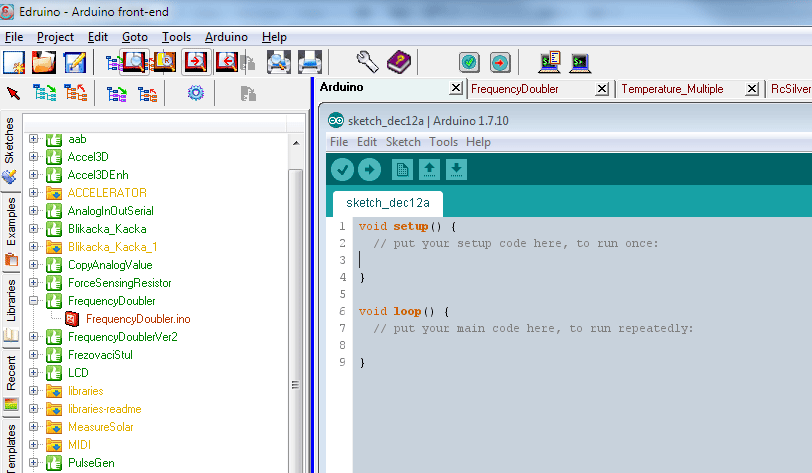Save with the floppy-and-pencil icon
Image resolution: width=812 pixels, height=473 pixels.
click(x=75, y=63)
